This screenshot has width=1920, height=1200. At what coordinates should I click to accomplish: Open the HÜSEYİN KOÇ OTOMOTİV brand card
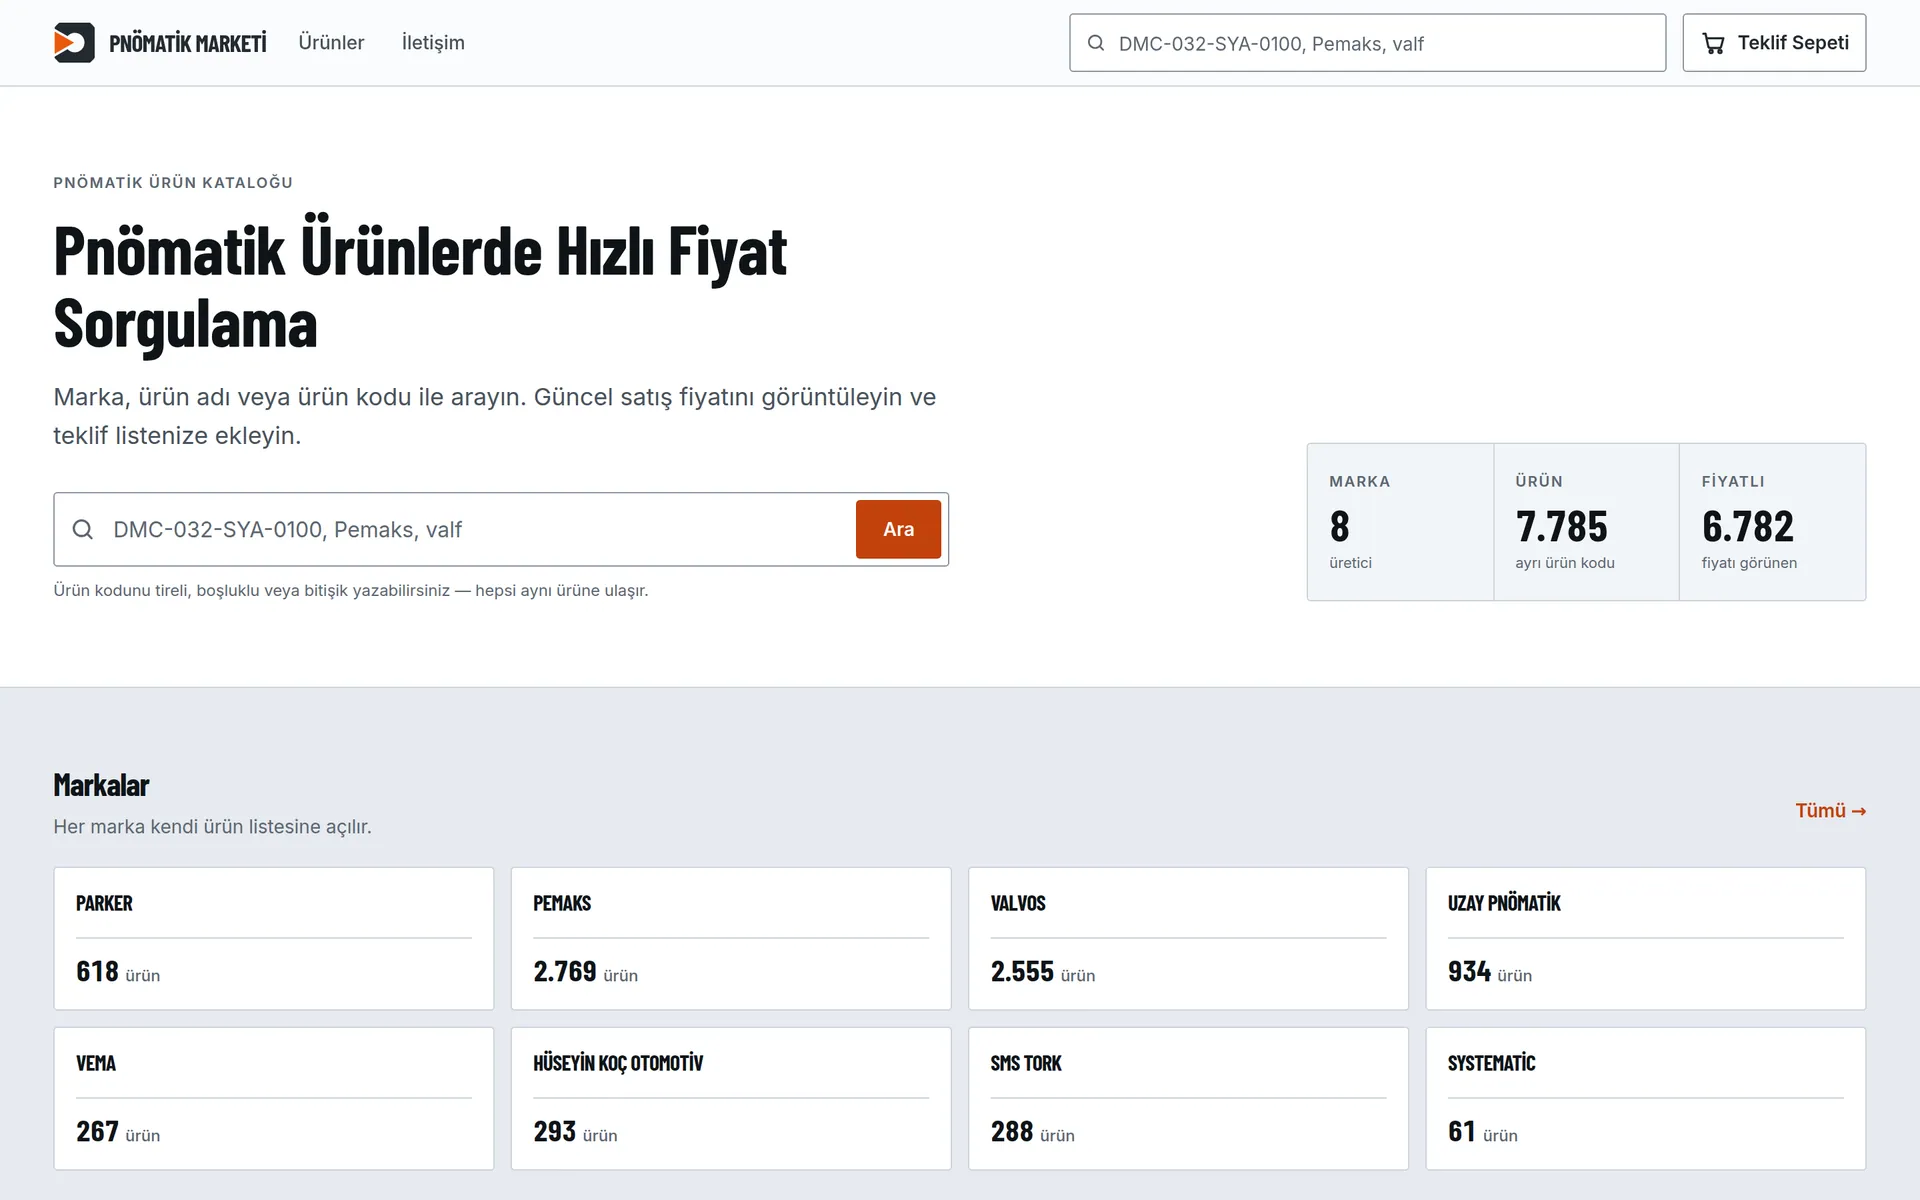[731, 1098]
